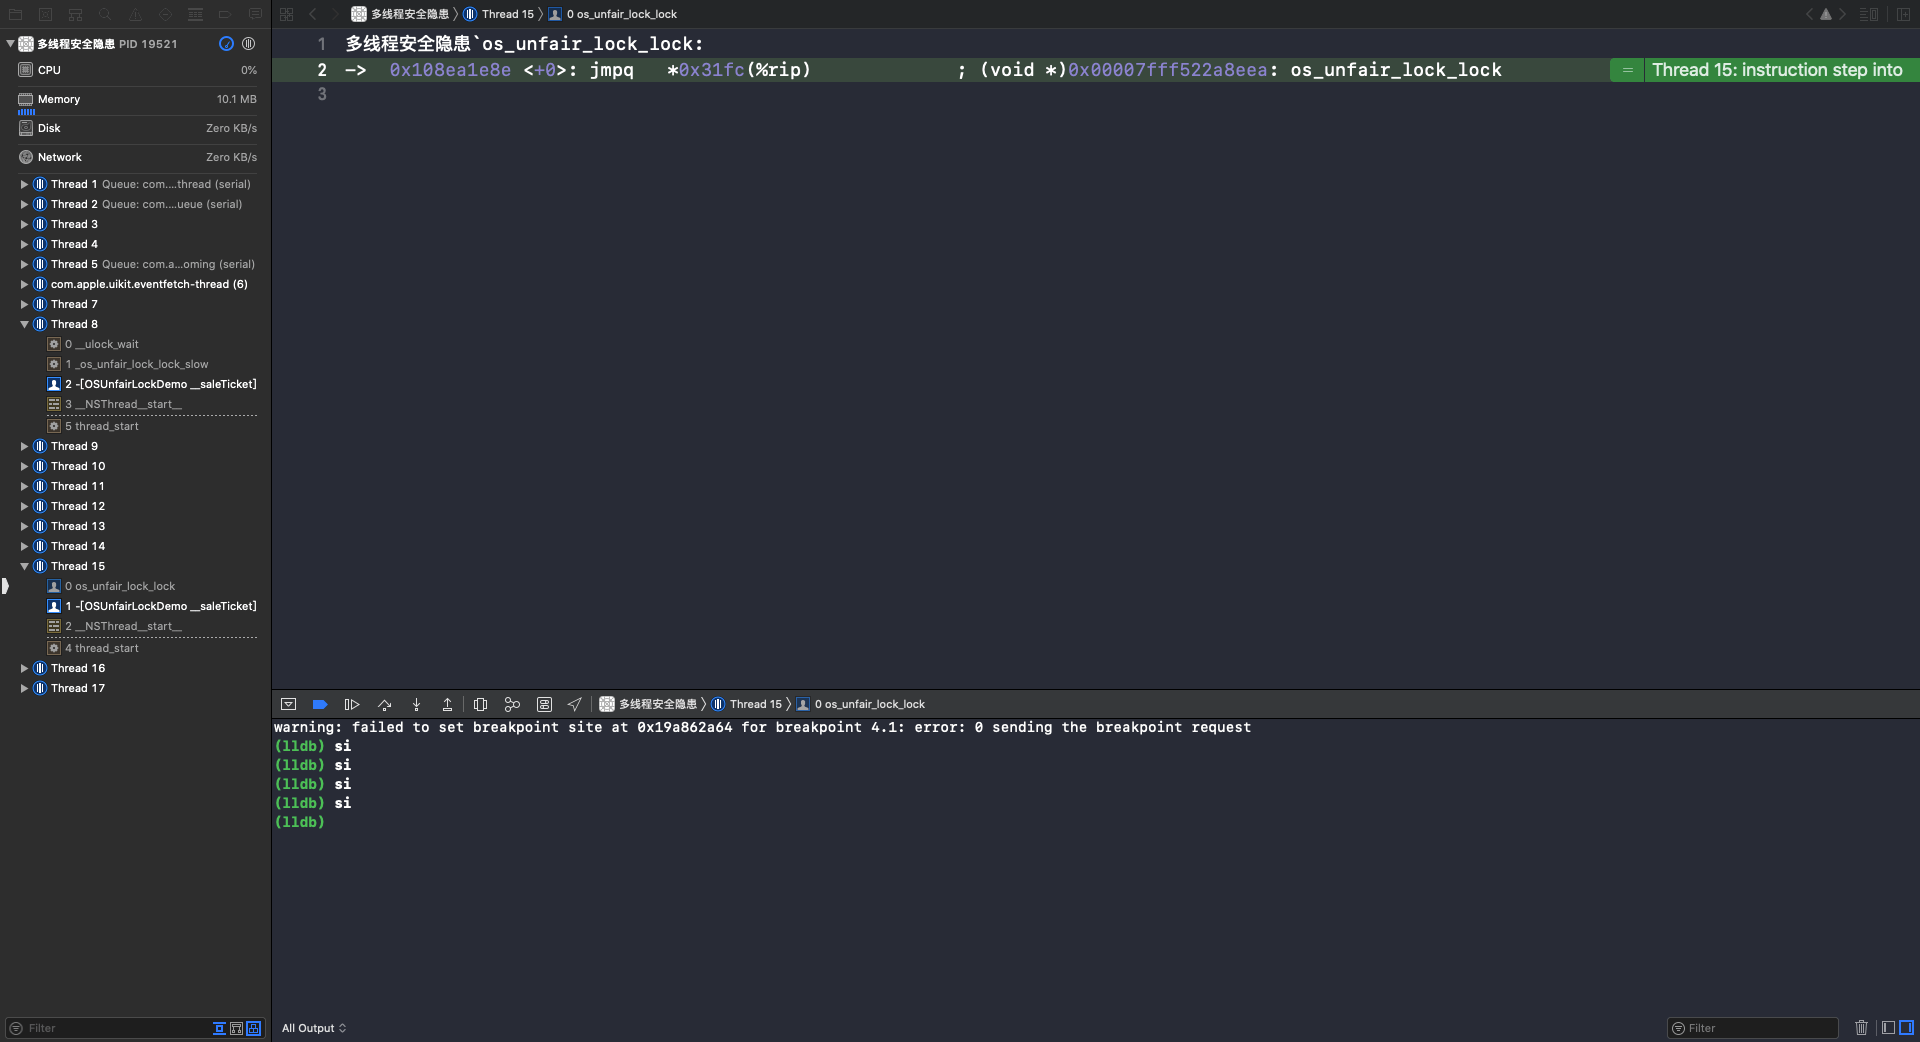Click Continue/pause program execution button
The width and height of the screenshot is (1920, 1042).
coord(352,704)
